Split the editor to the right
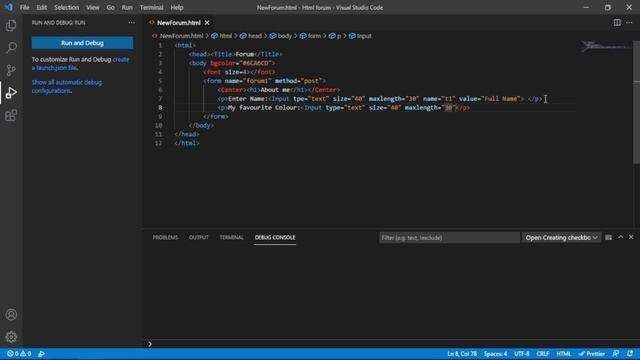 click(x=617, y=23)
